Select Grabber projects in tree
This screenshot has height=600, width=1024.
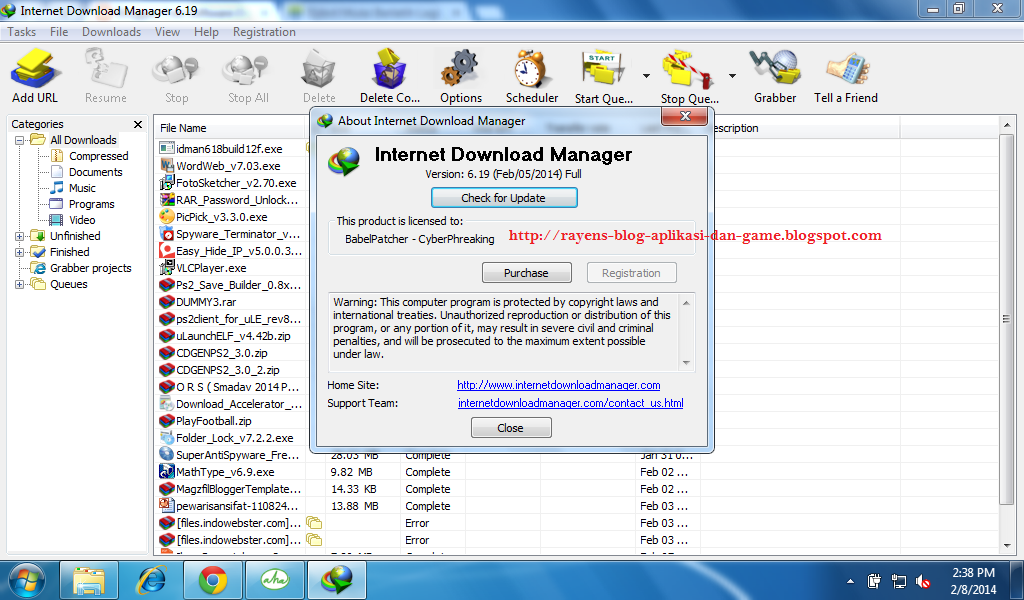[x=90, y=268]
